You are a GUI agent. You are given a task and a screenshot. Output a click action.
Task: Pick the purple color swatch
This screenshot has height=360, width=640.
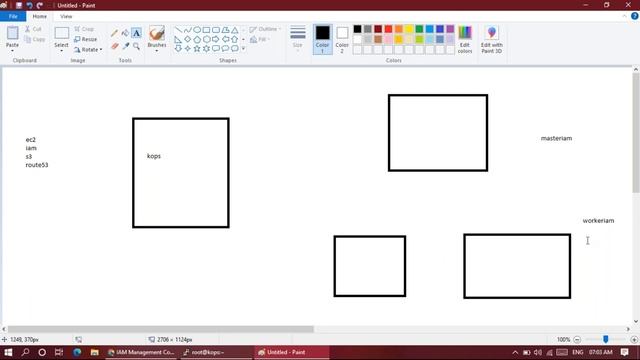pyautogui.click(x=450, y=29)
